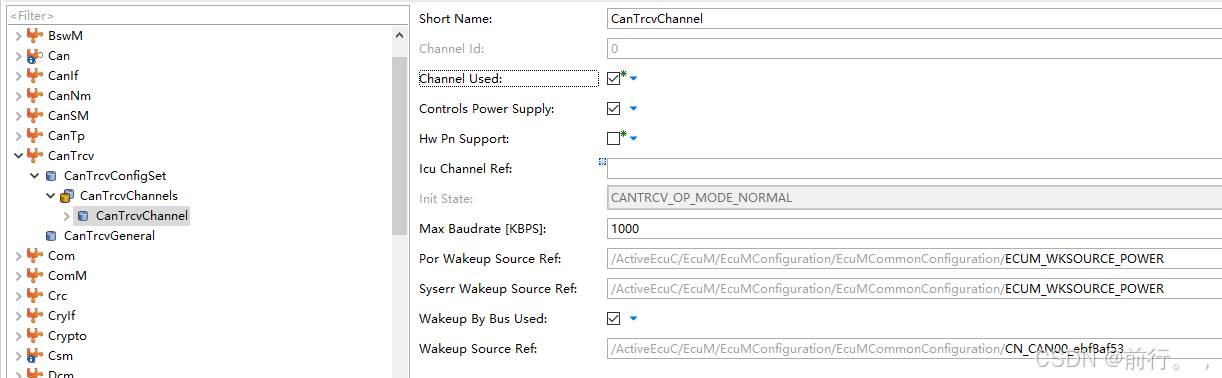Expand the CanTrcvChannel tree node
Image resolution: width=1222 pixels, height=378 pixels.
tap(67, 216)
